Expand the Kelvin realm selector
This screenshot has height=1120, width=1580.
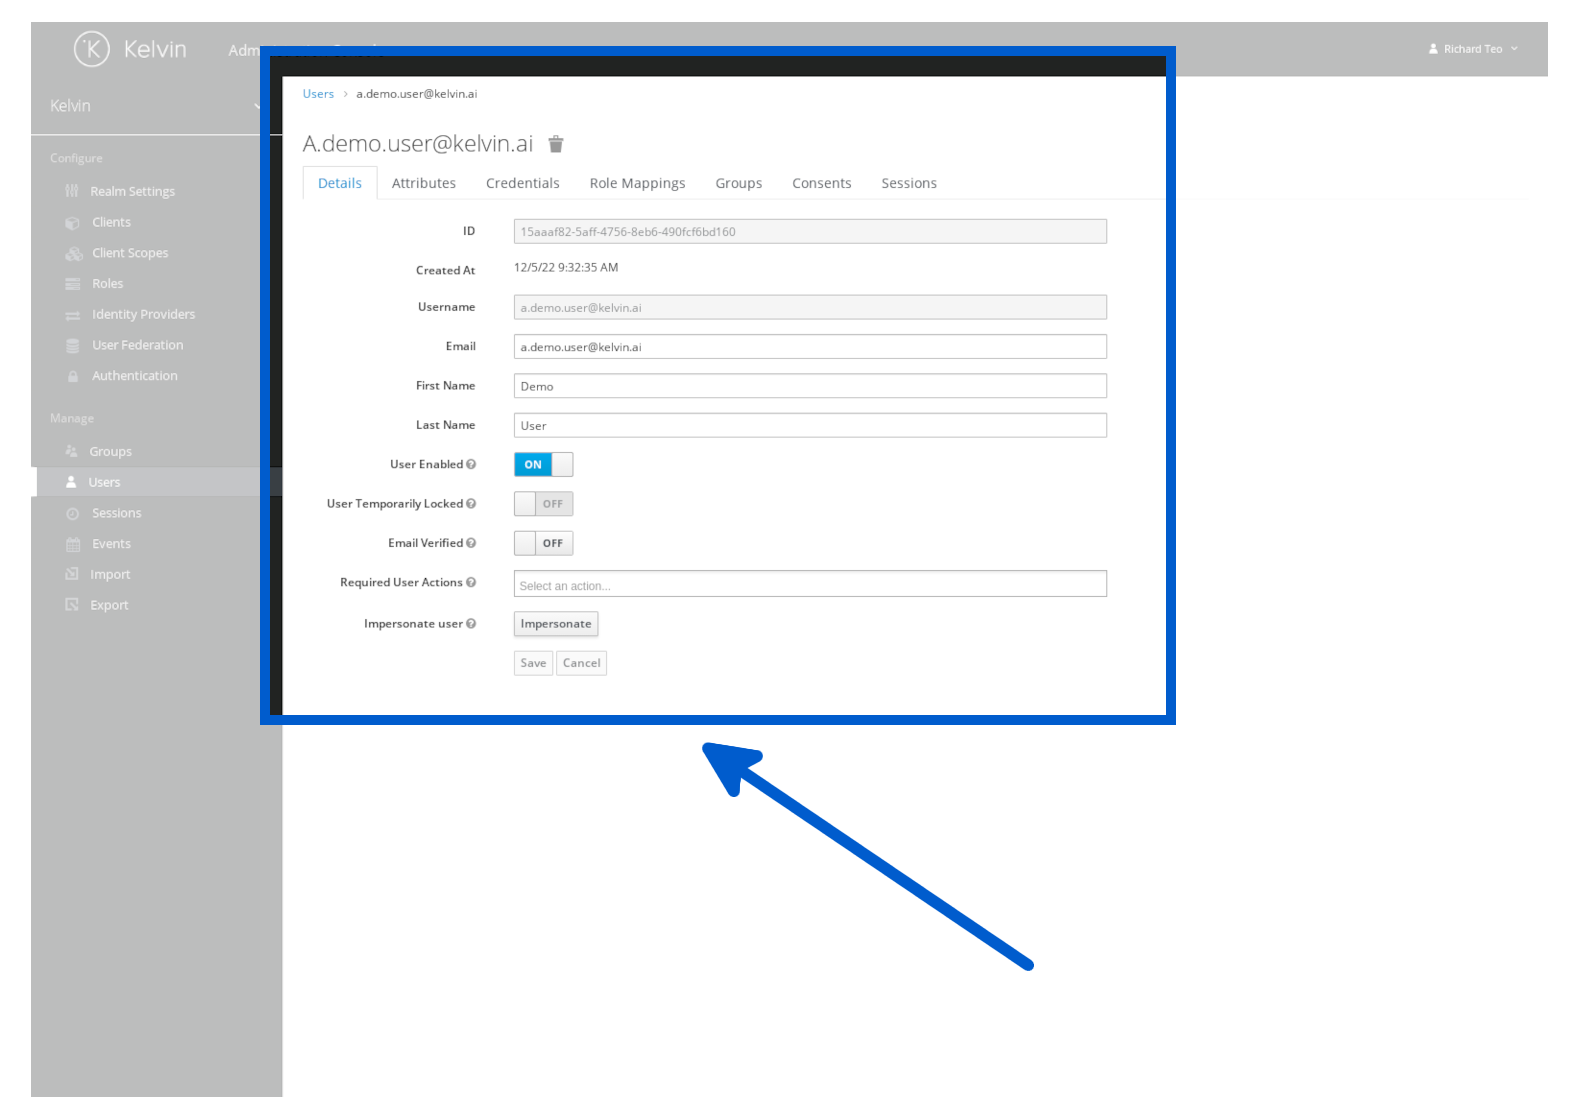point(150,106)
